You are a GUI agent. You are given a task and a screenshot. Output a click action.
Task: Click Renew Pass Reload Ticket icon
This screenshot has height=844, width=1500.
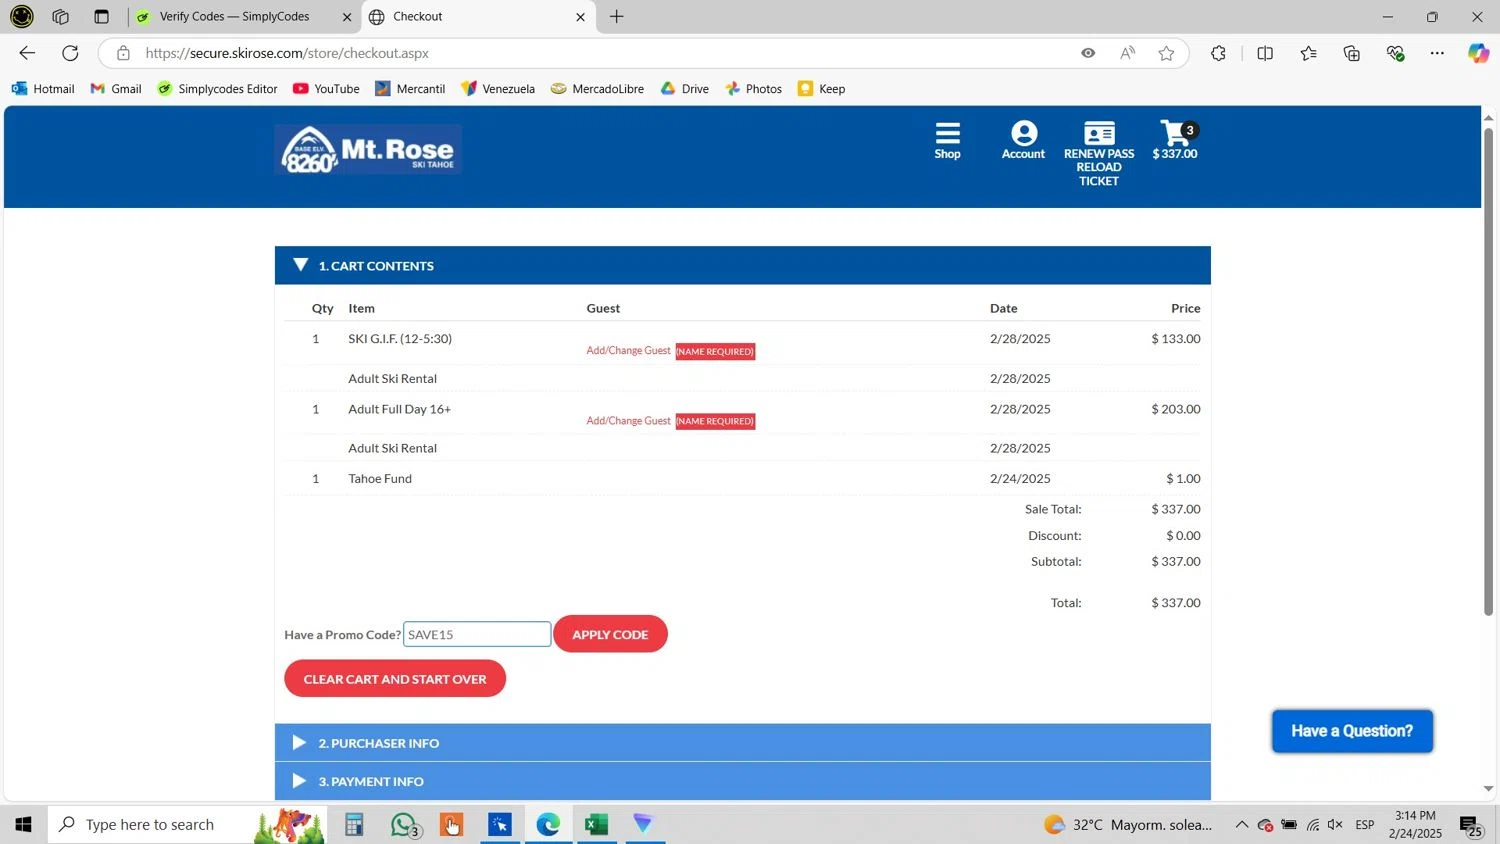tap(1099, 153)
